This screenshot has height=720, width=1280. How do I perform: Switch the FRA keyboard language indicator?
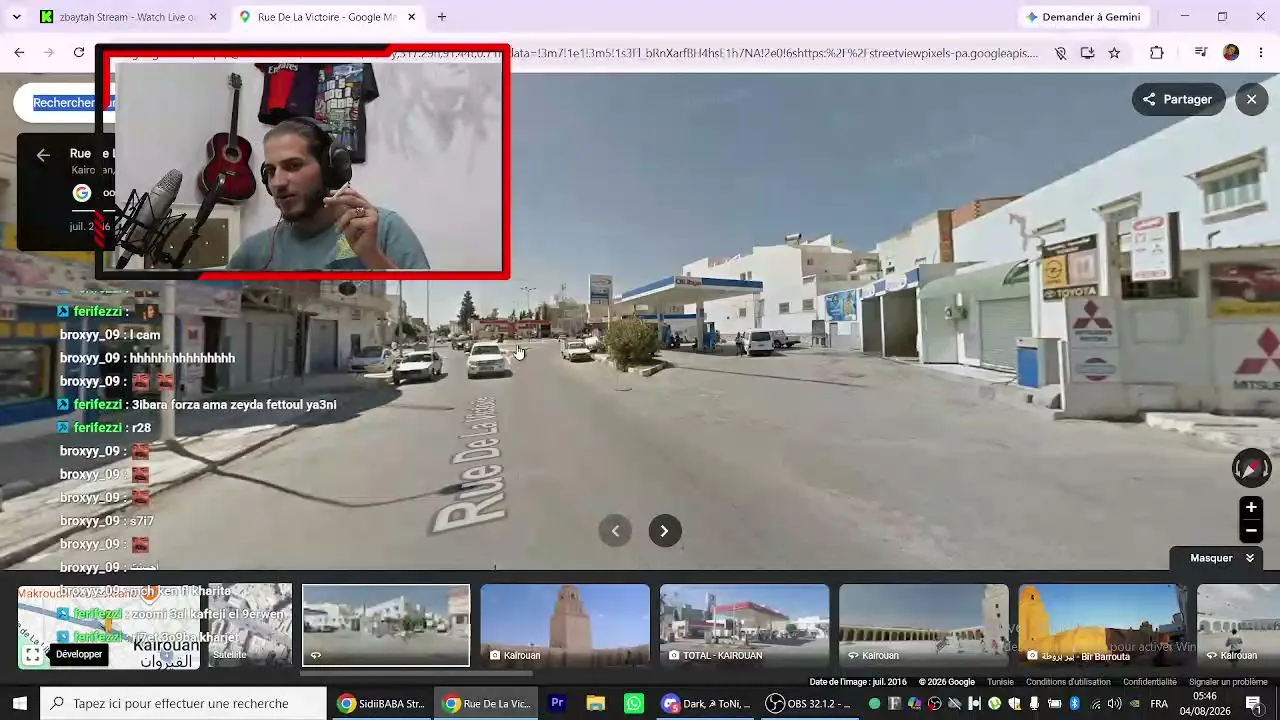(x=1159, y=704)
